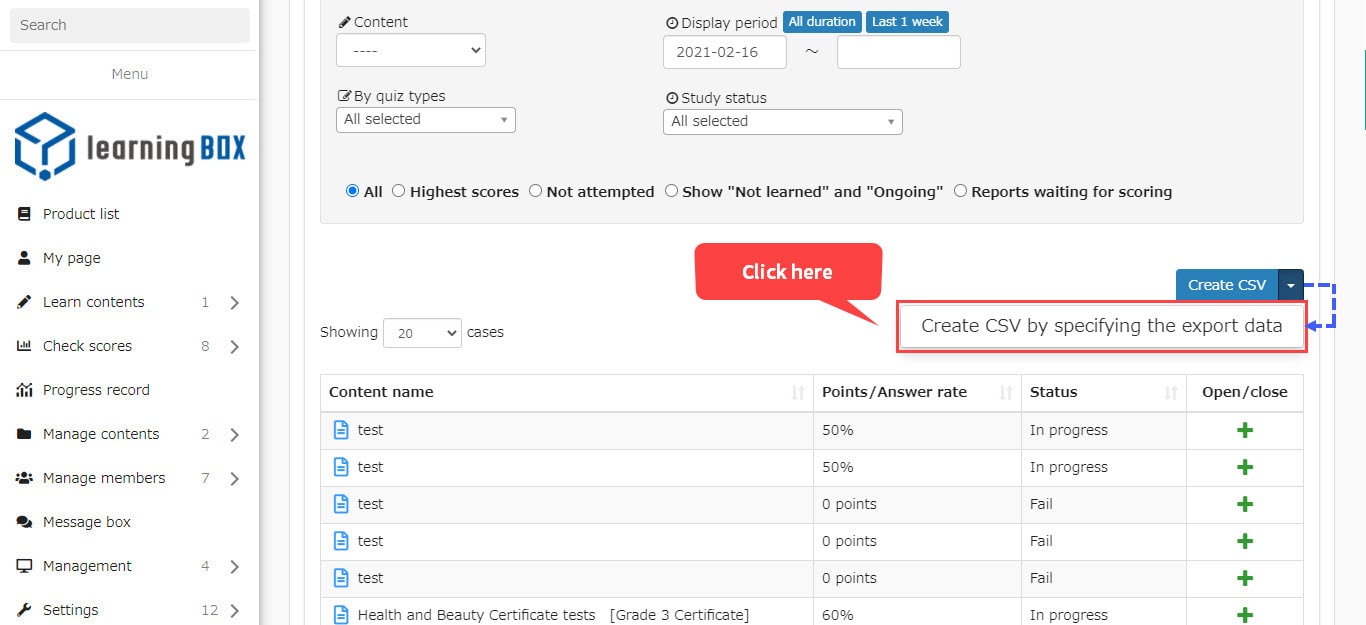Screen dimensions: 1366x625
Task: Select the Highest scores radio button
Action: coord(399,191)
